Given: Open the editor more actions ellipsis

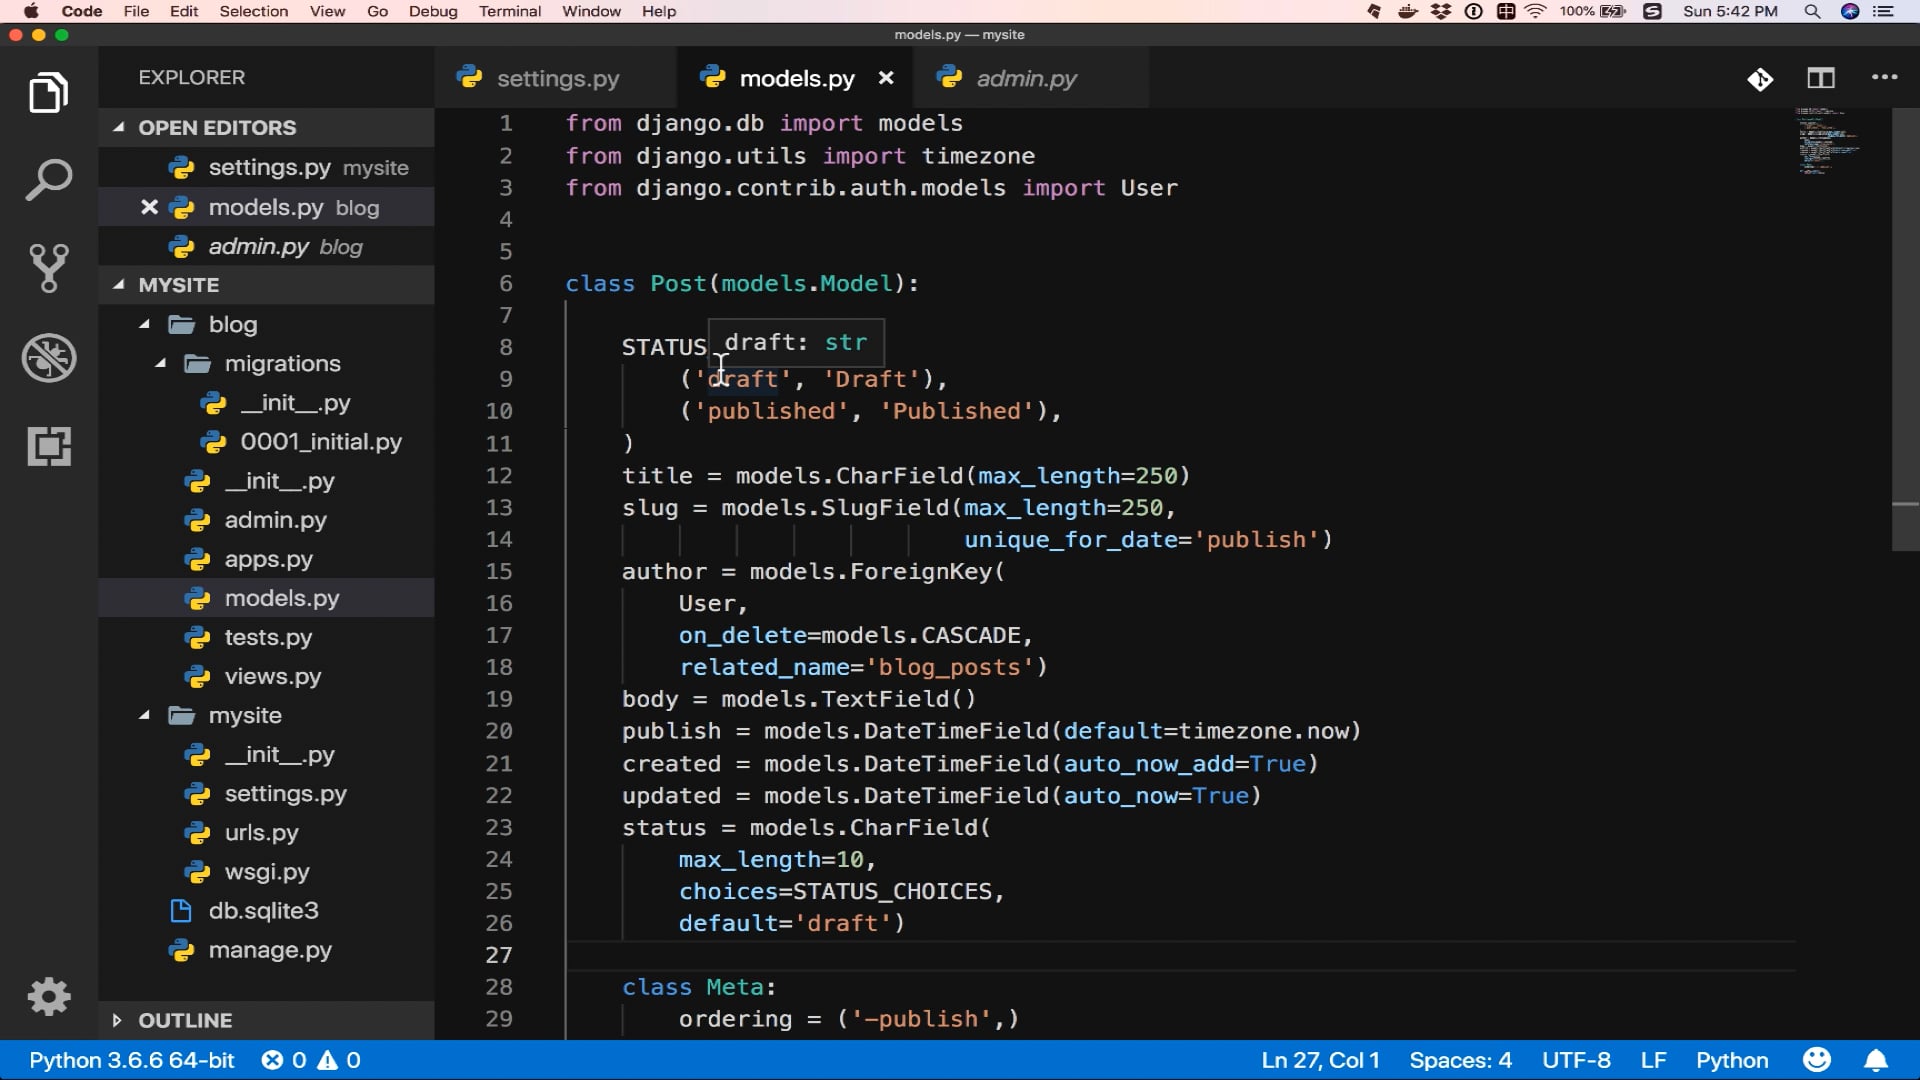Looking at the screenshot, I should click(x=1884, y=78).
